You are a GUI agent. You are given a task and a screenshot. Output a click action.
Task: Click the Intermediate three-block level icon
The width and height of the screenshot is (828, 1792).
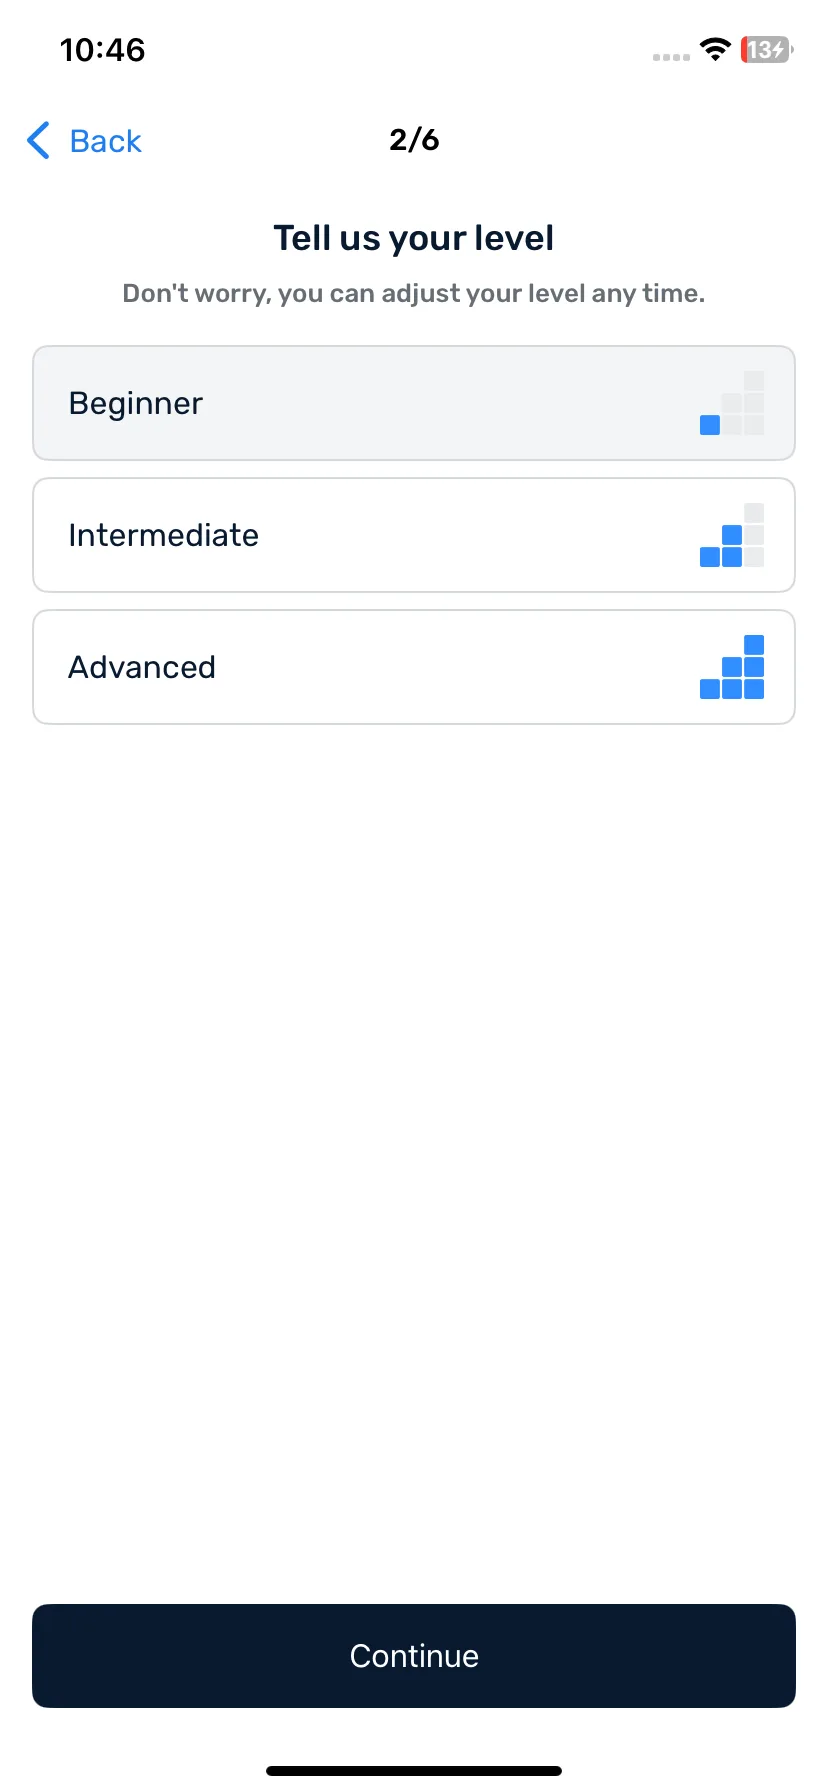pyautogui.click(x=732, y=535)
